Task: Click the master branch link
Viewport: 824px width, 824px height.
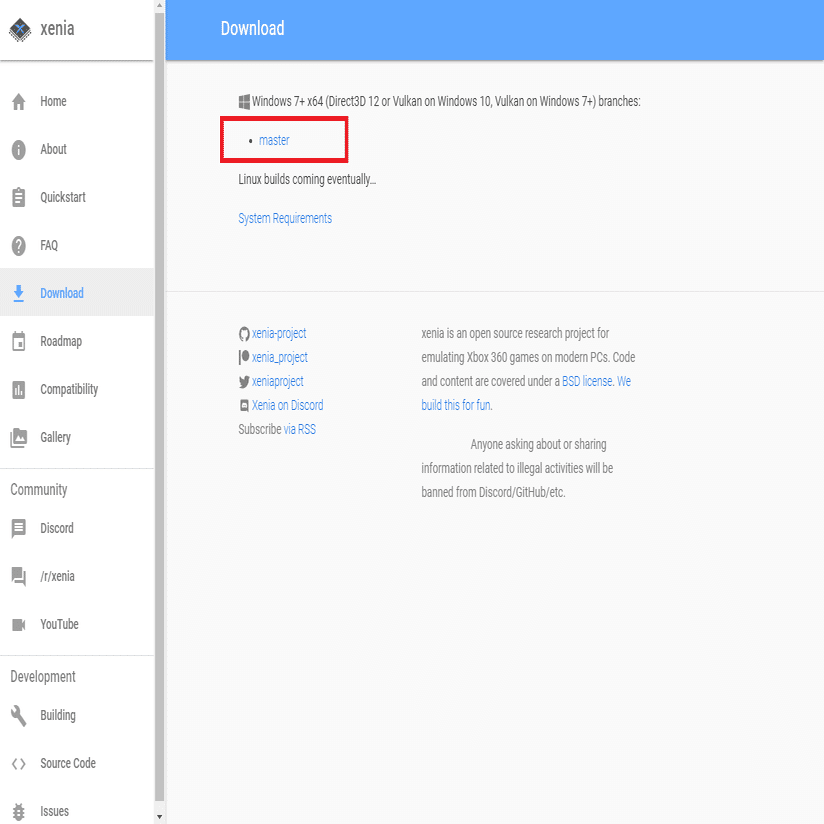Action: coord(274,140)
